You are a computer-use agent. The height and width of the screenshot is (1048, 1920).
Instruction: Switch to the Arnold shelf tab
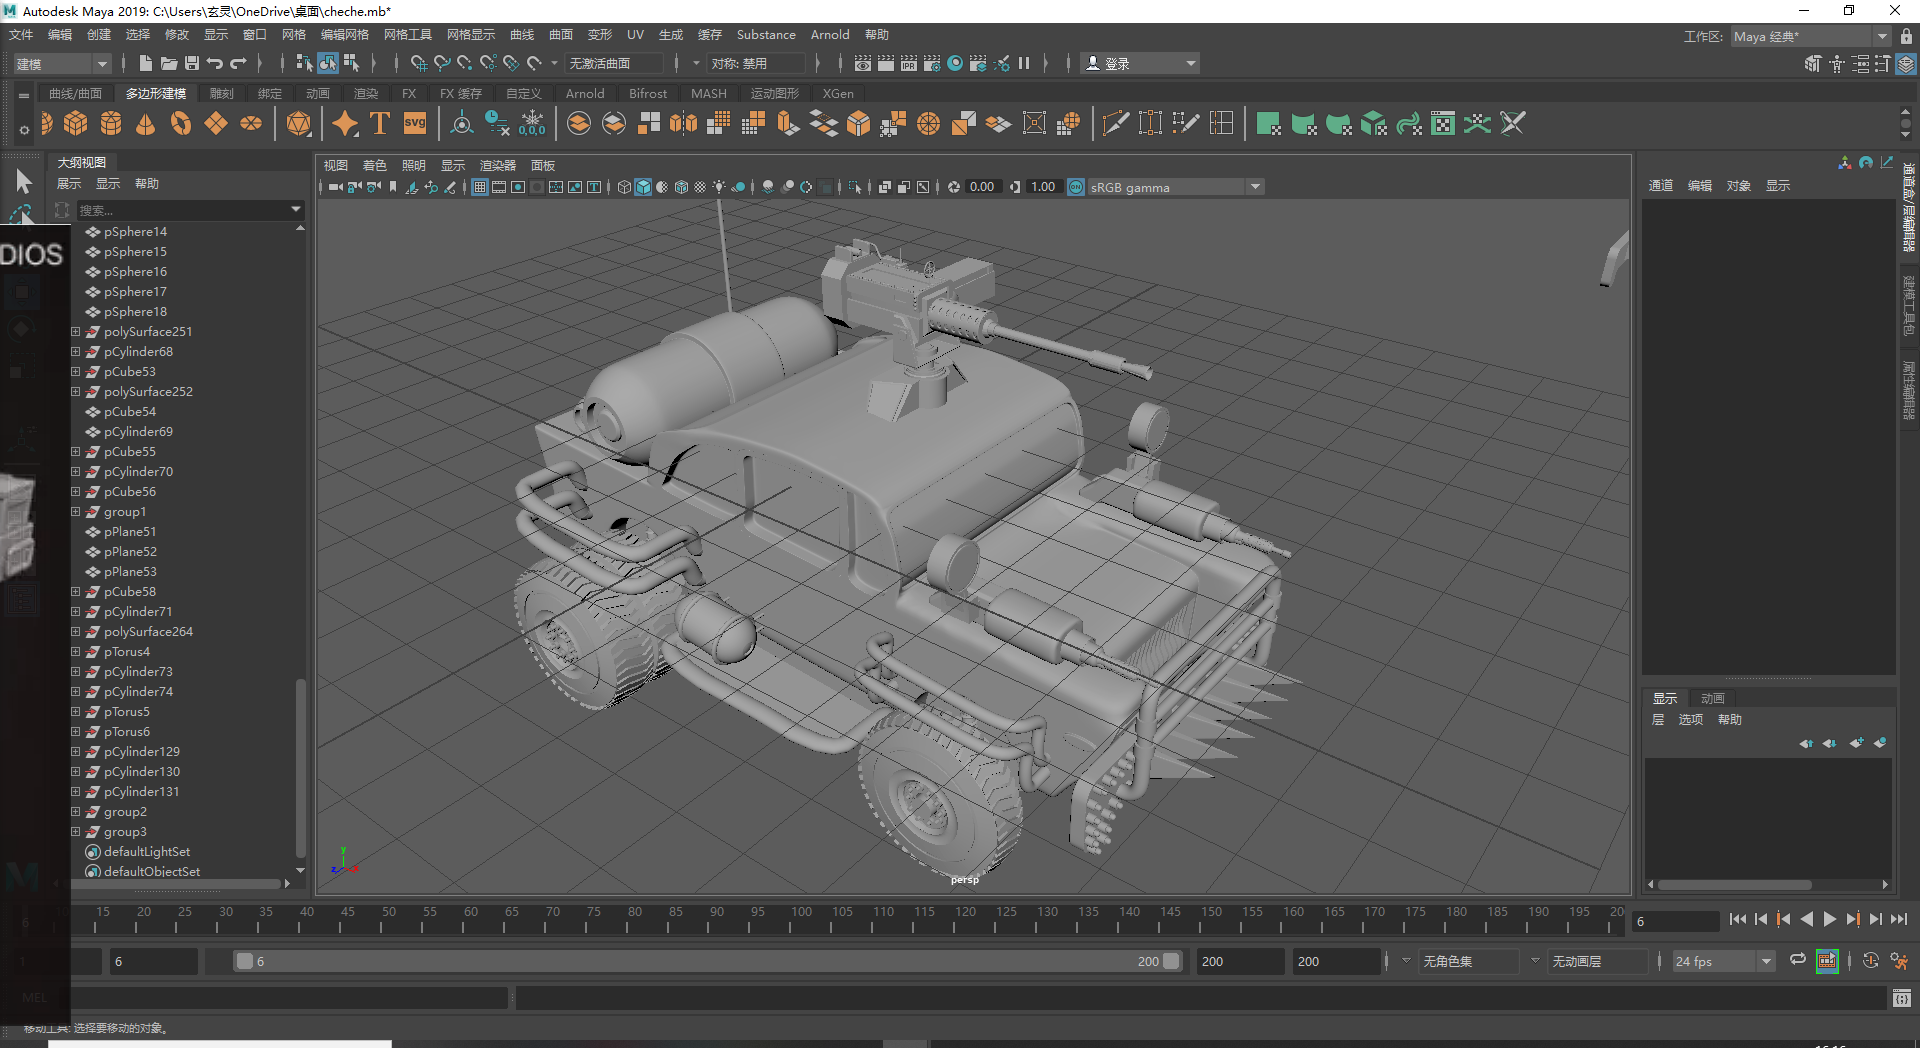pyautogui.click(x=585, y=94)
